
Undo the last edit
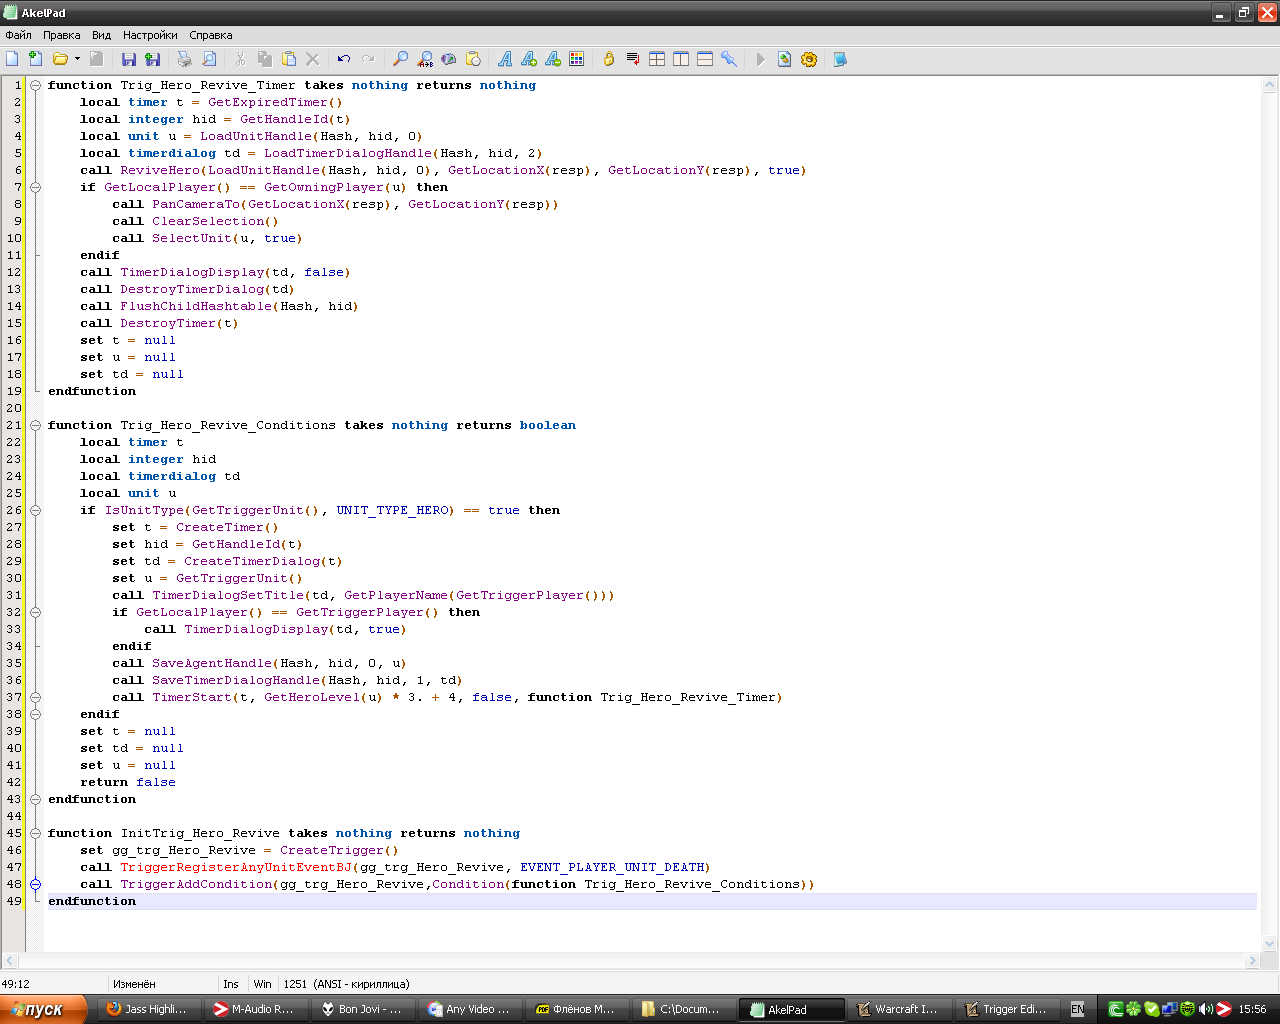[x=344, y=59]
